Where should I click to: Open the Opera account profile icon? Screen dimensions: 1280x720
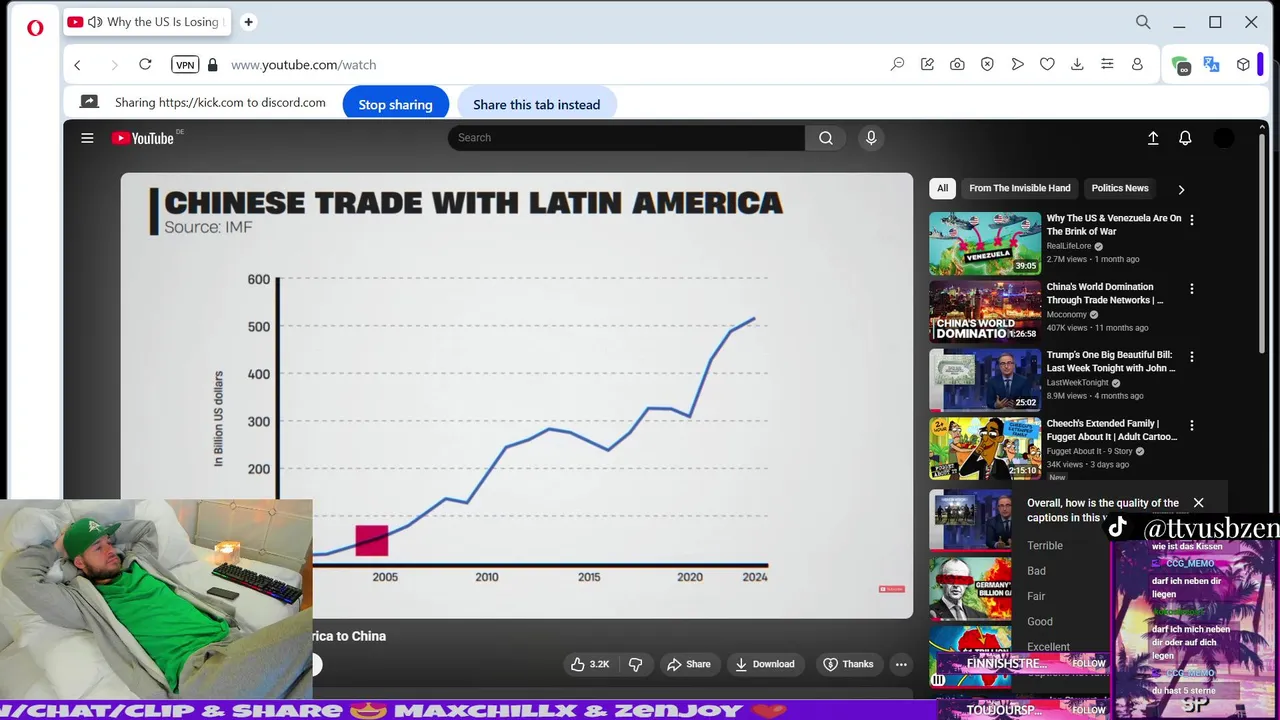coord(1137,64)
